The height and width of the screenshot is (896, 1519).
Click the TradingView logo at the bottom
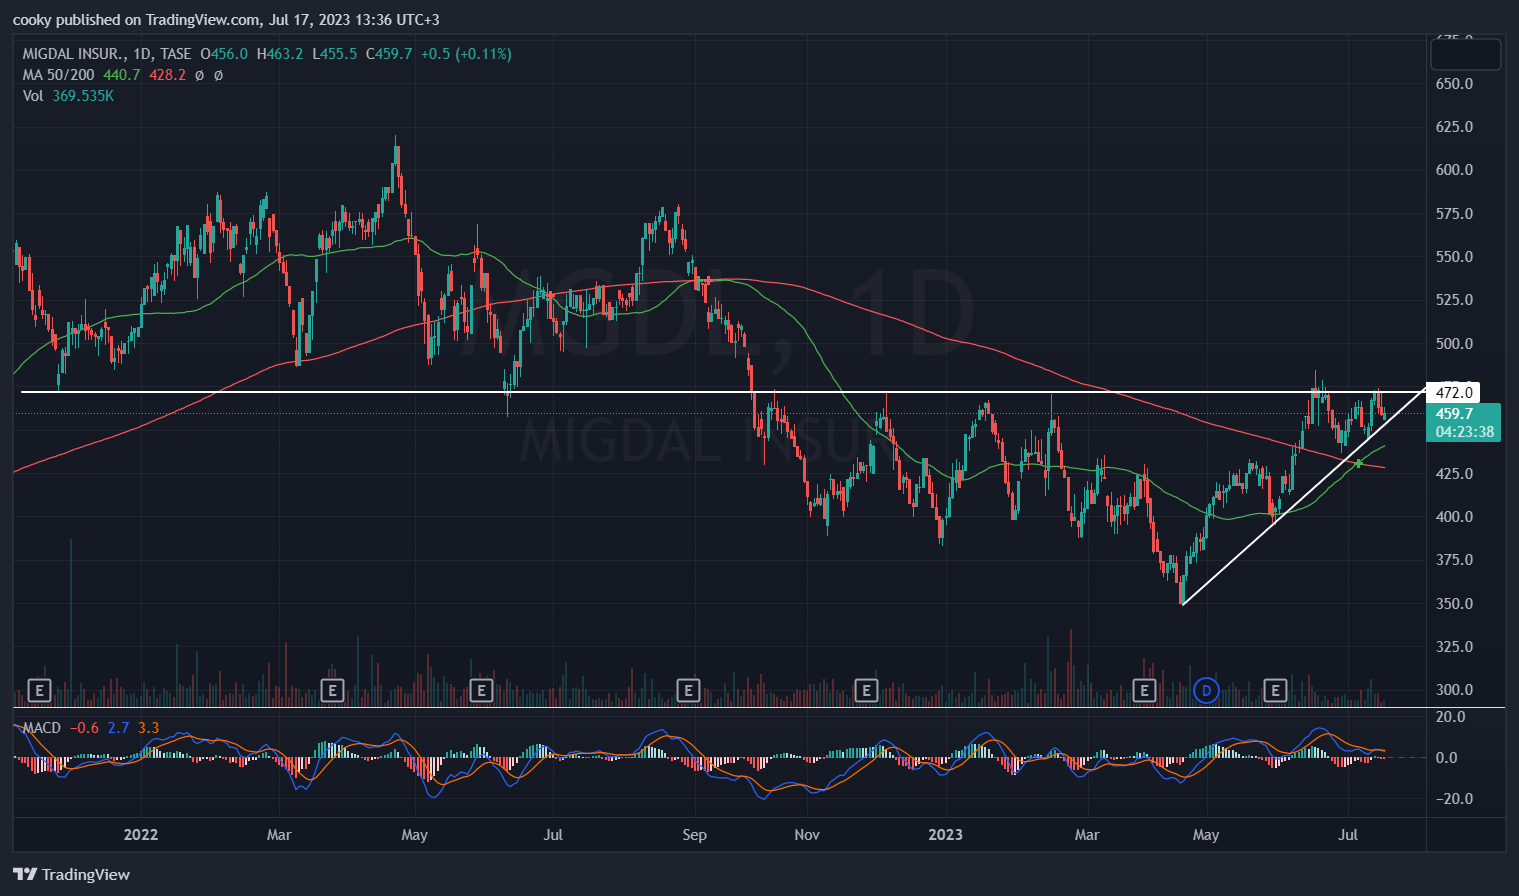click(71, 874)
